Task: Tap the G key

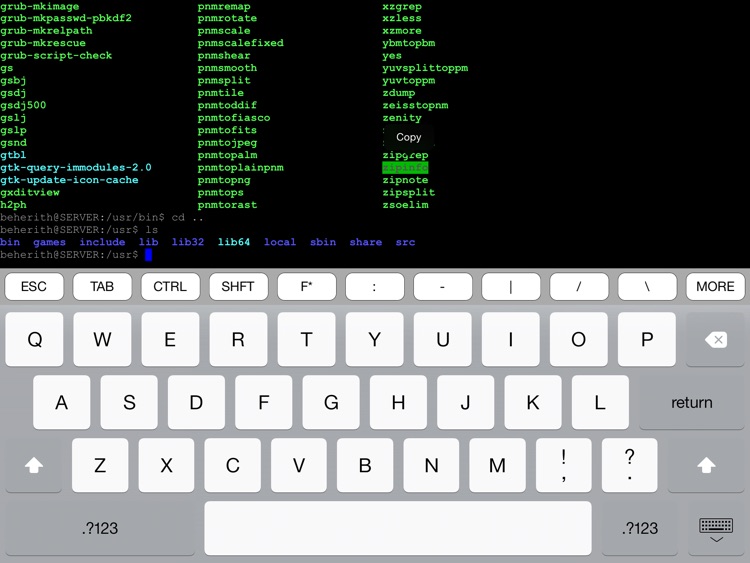Action: tap(331, 402)
